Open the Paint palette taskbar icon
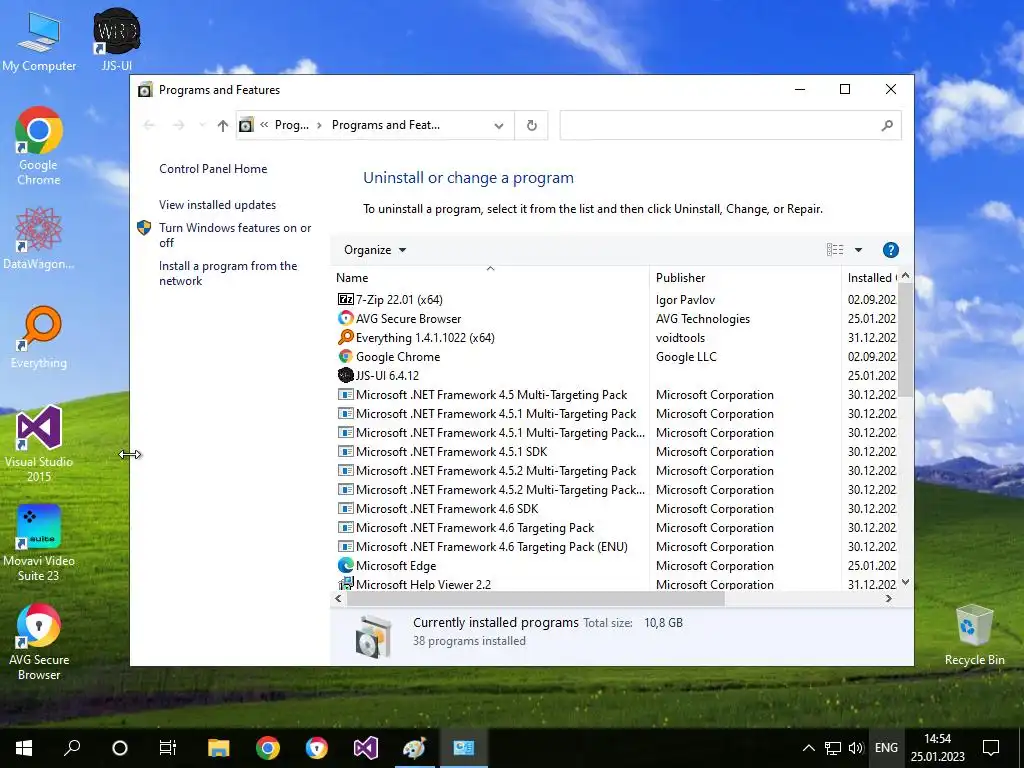The width and height of the screenshot is (1024, 768). pyautogui.click(x=414, y=748)
